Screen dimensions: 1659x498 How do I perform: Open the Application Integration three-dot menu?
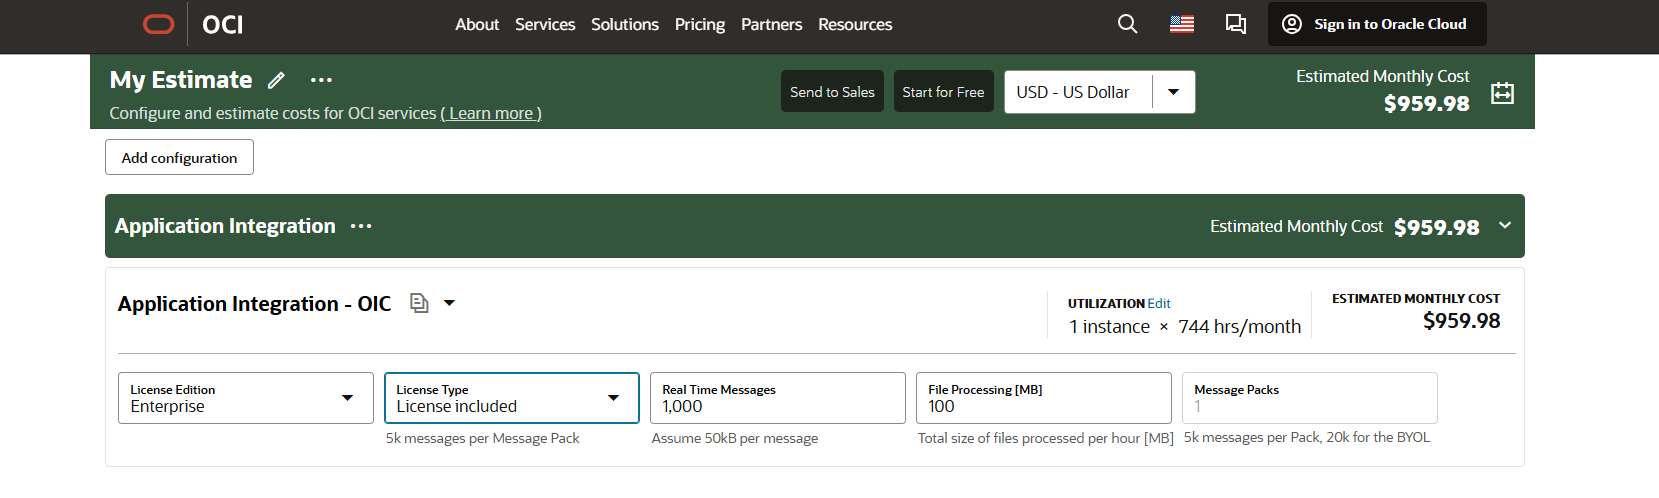tap(361, 226)
